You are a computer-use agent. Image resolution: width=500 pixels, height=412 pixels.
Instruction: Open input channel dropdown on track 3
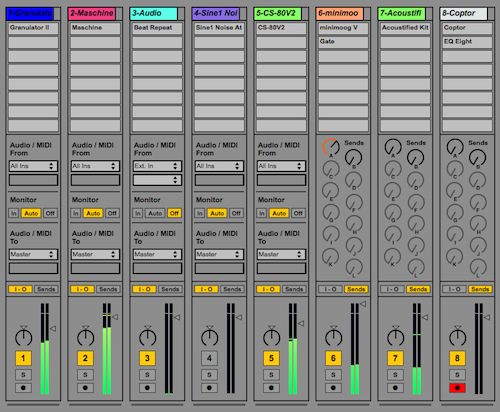click(x=157, y=180)
